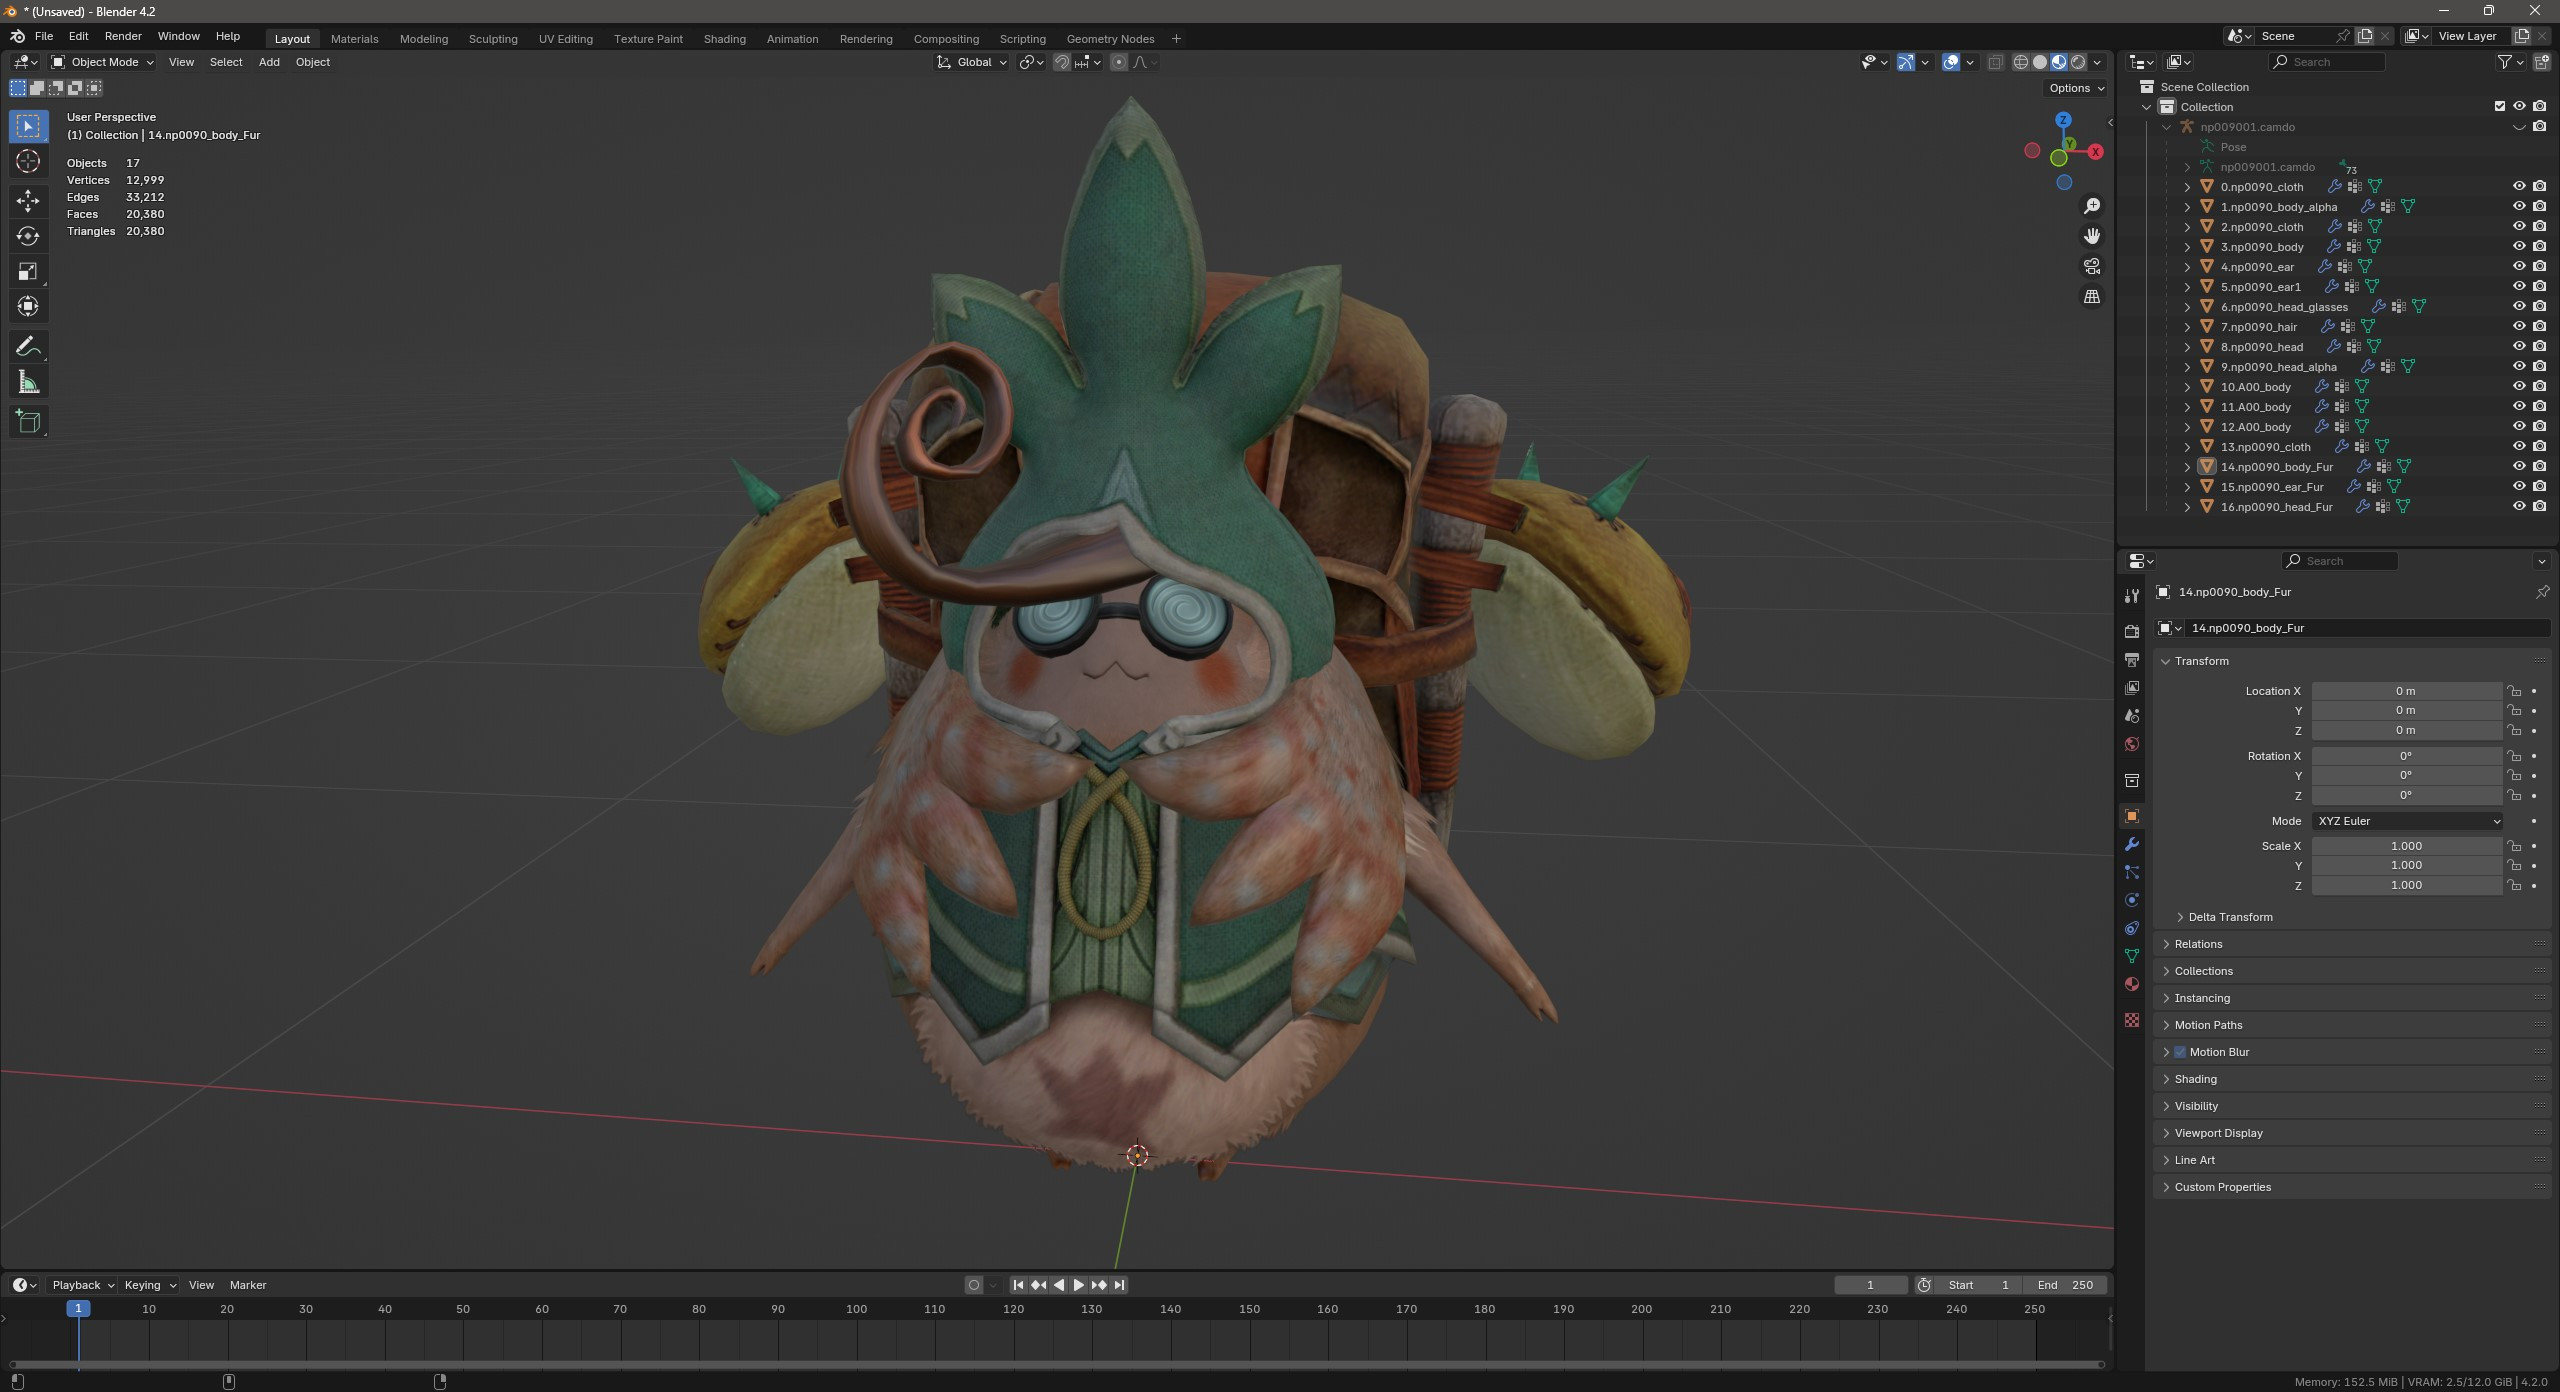The image size is (2560, 1392).
Task: Open the Object menu in viewport header
Action: click(x=312, y=62)
